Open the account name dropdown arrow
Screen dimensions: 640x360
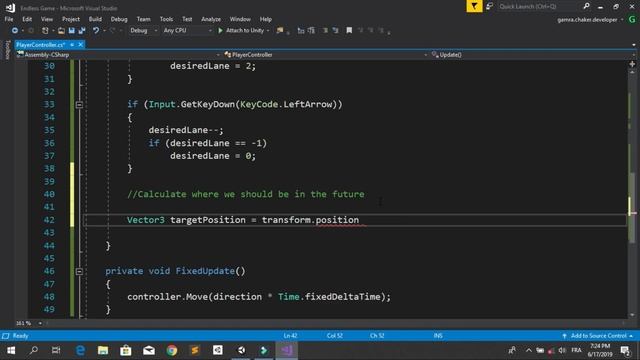point(622,20)
